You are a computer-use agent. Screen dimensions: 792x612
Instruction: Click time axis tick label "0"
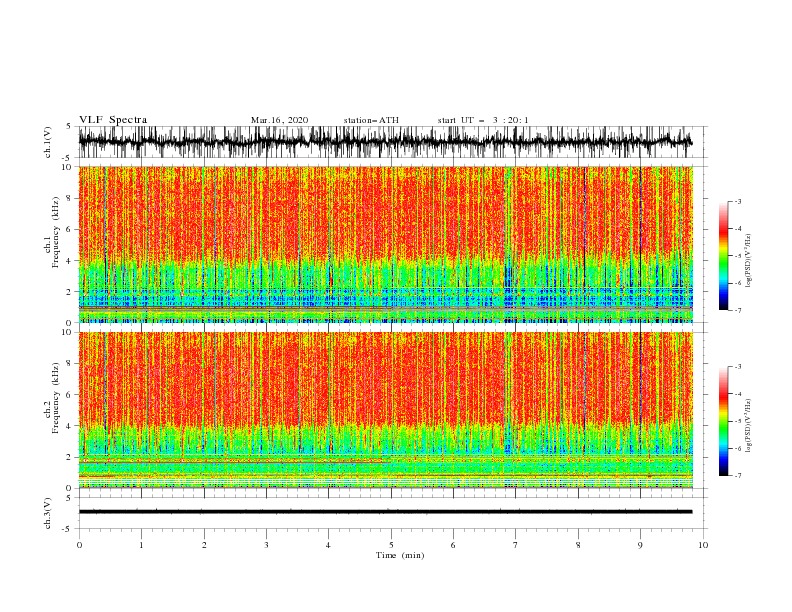point(79,545)
